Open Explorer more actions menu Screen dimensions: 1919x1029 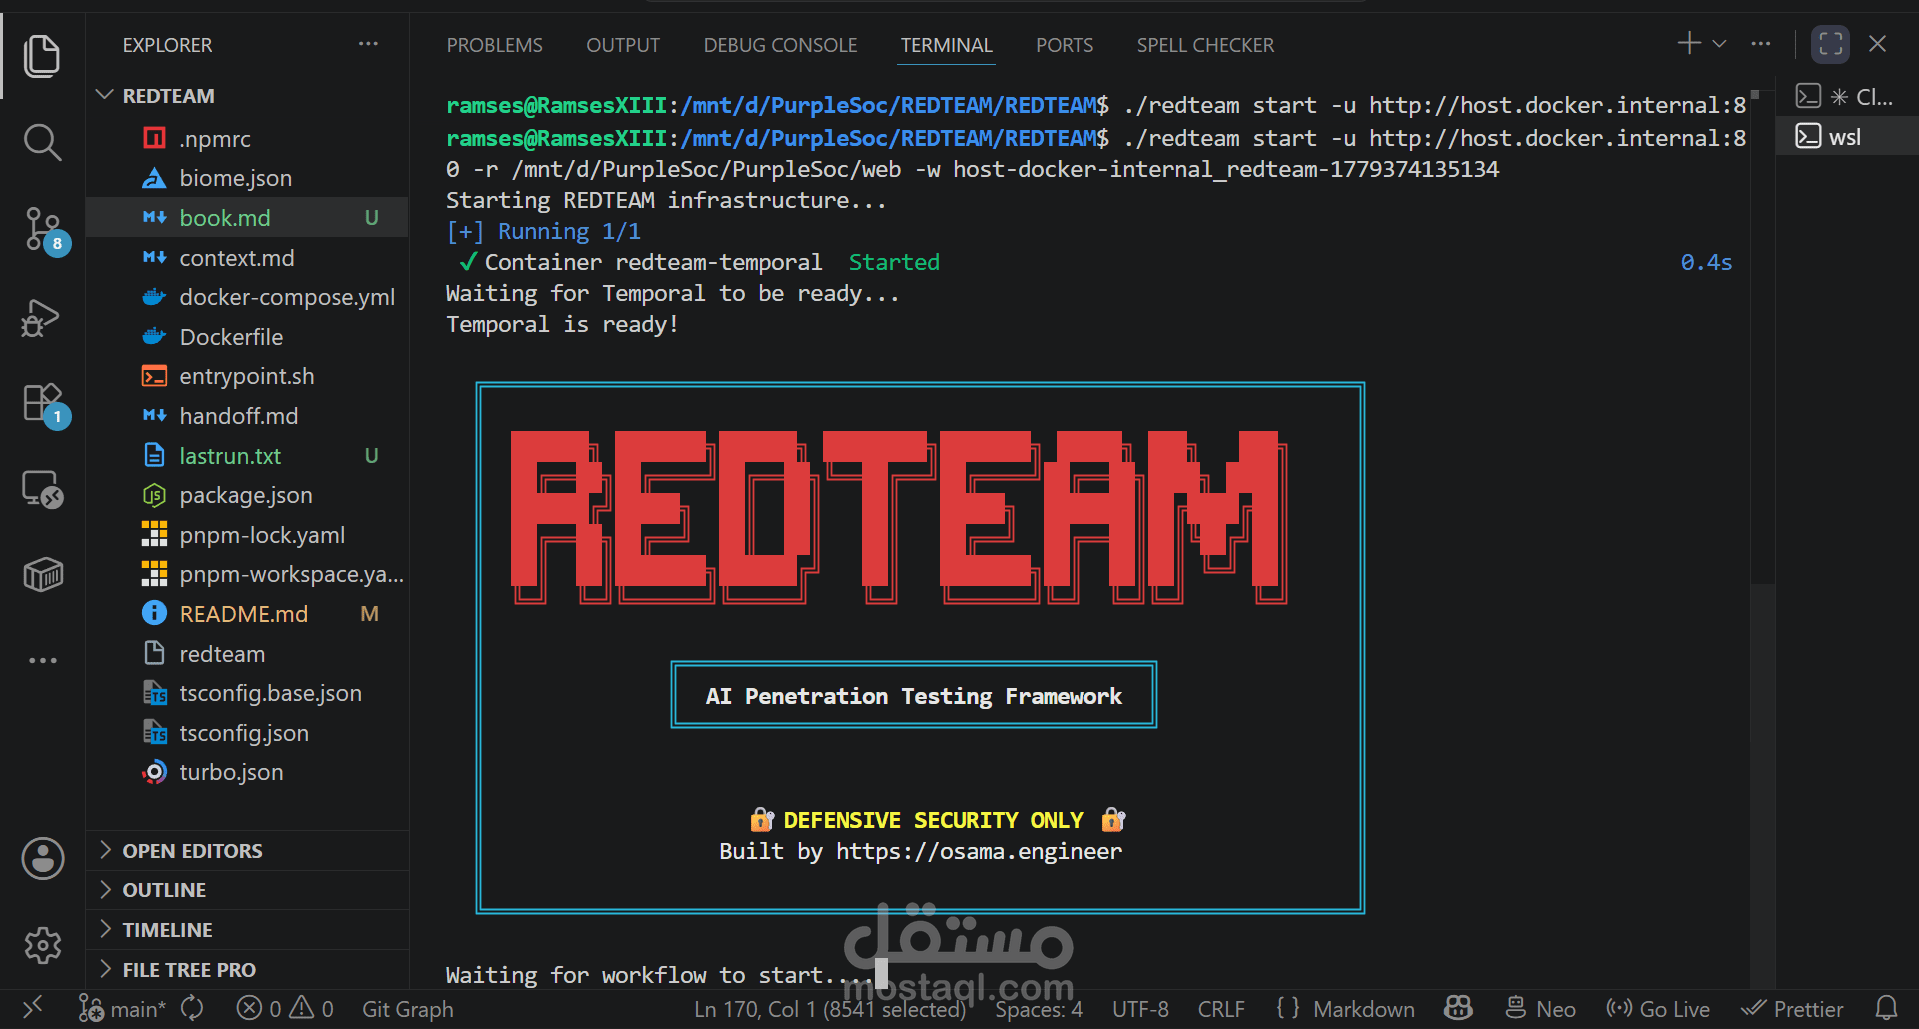tap(368, 44)
